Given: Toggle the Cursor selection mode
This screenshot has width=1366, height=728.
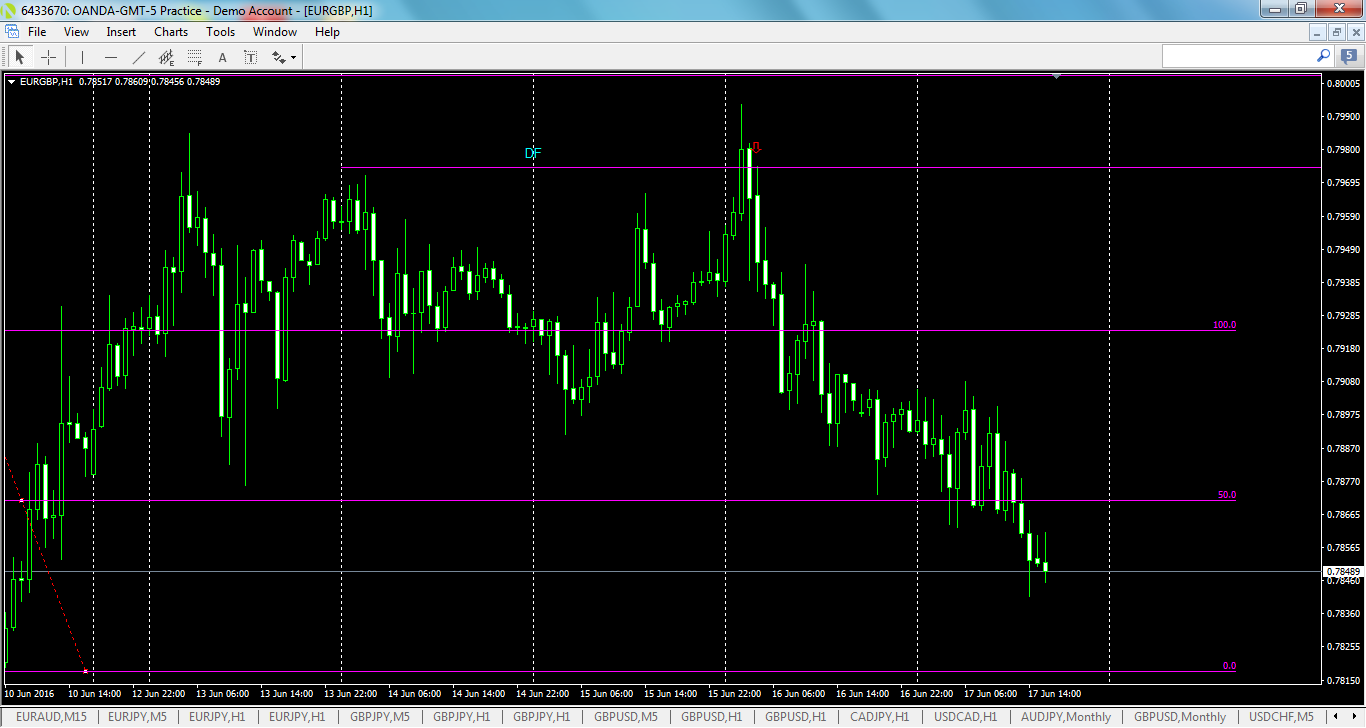Looking at the screenshot, I should 19,57.
